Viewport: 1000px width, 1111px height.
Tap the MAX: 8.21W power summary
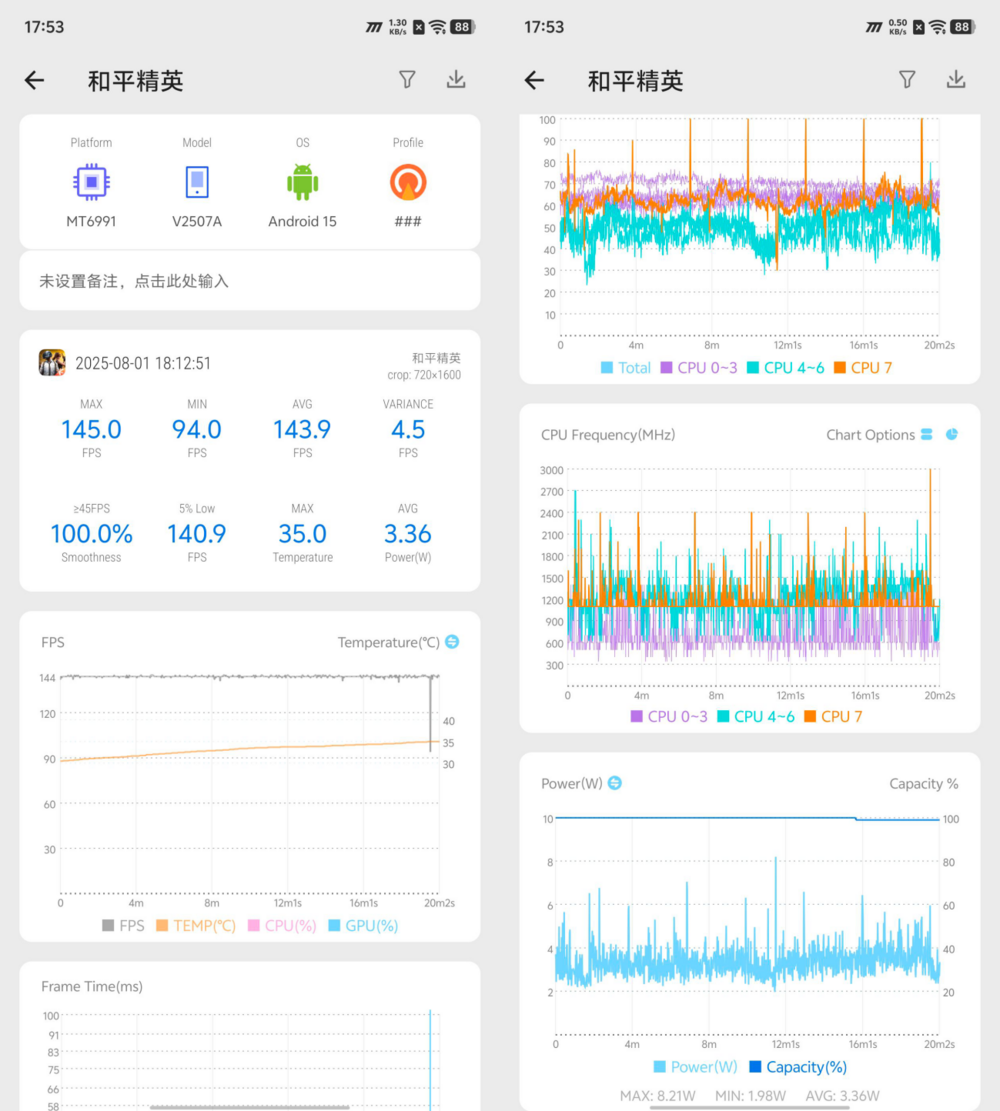(x=658, y=1096)
